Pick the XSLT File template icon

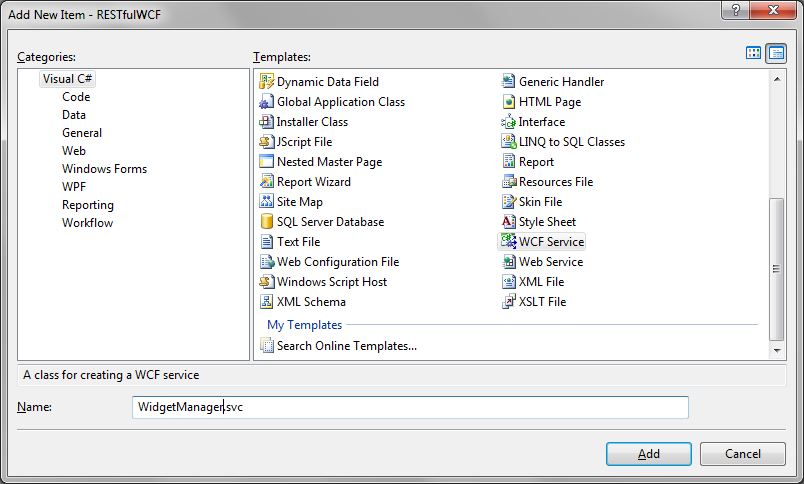tap(509, 301)
